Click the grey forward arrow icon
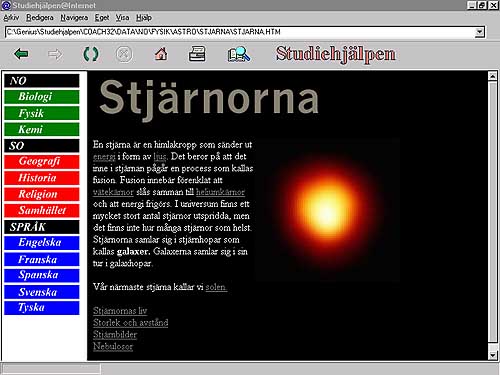Screen dimensions: 500x375 pyautogui.click(x=55, y=54)
